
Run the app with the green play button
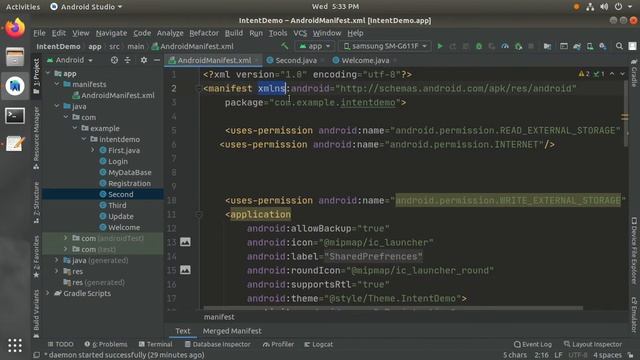pyautogui.click(x=440, y=47)
